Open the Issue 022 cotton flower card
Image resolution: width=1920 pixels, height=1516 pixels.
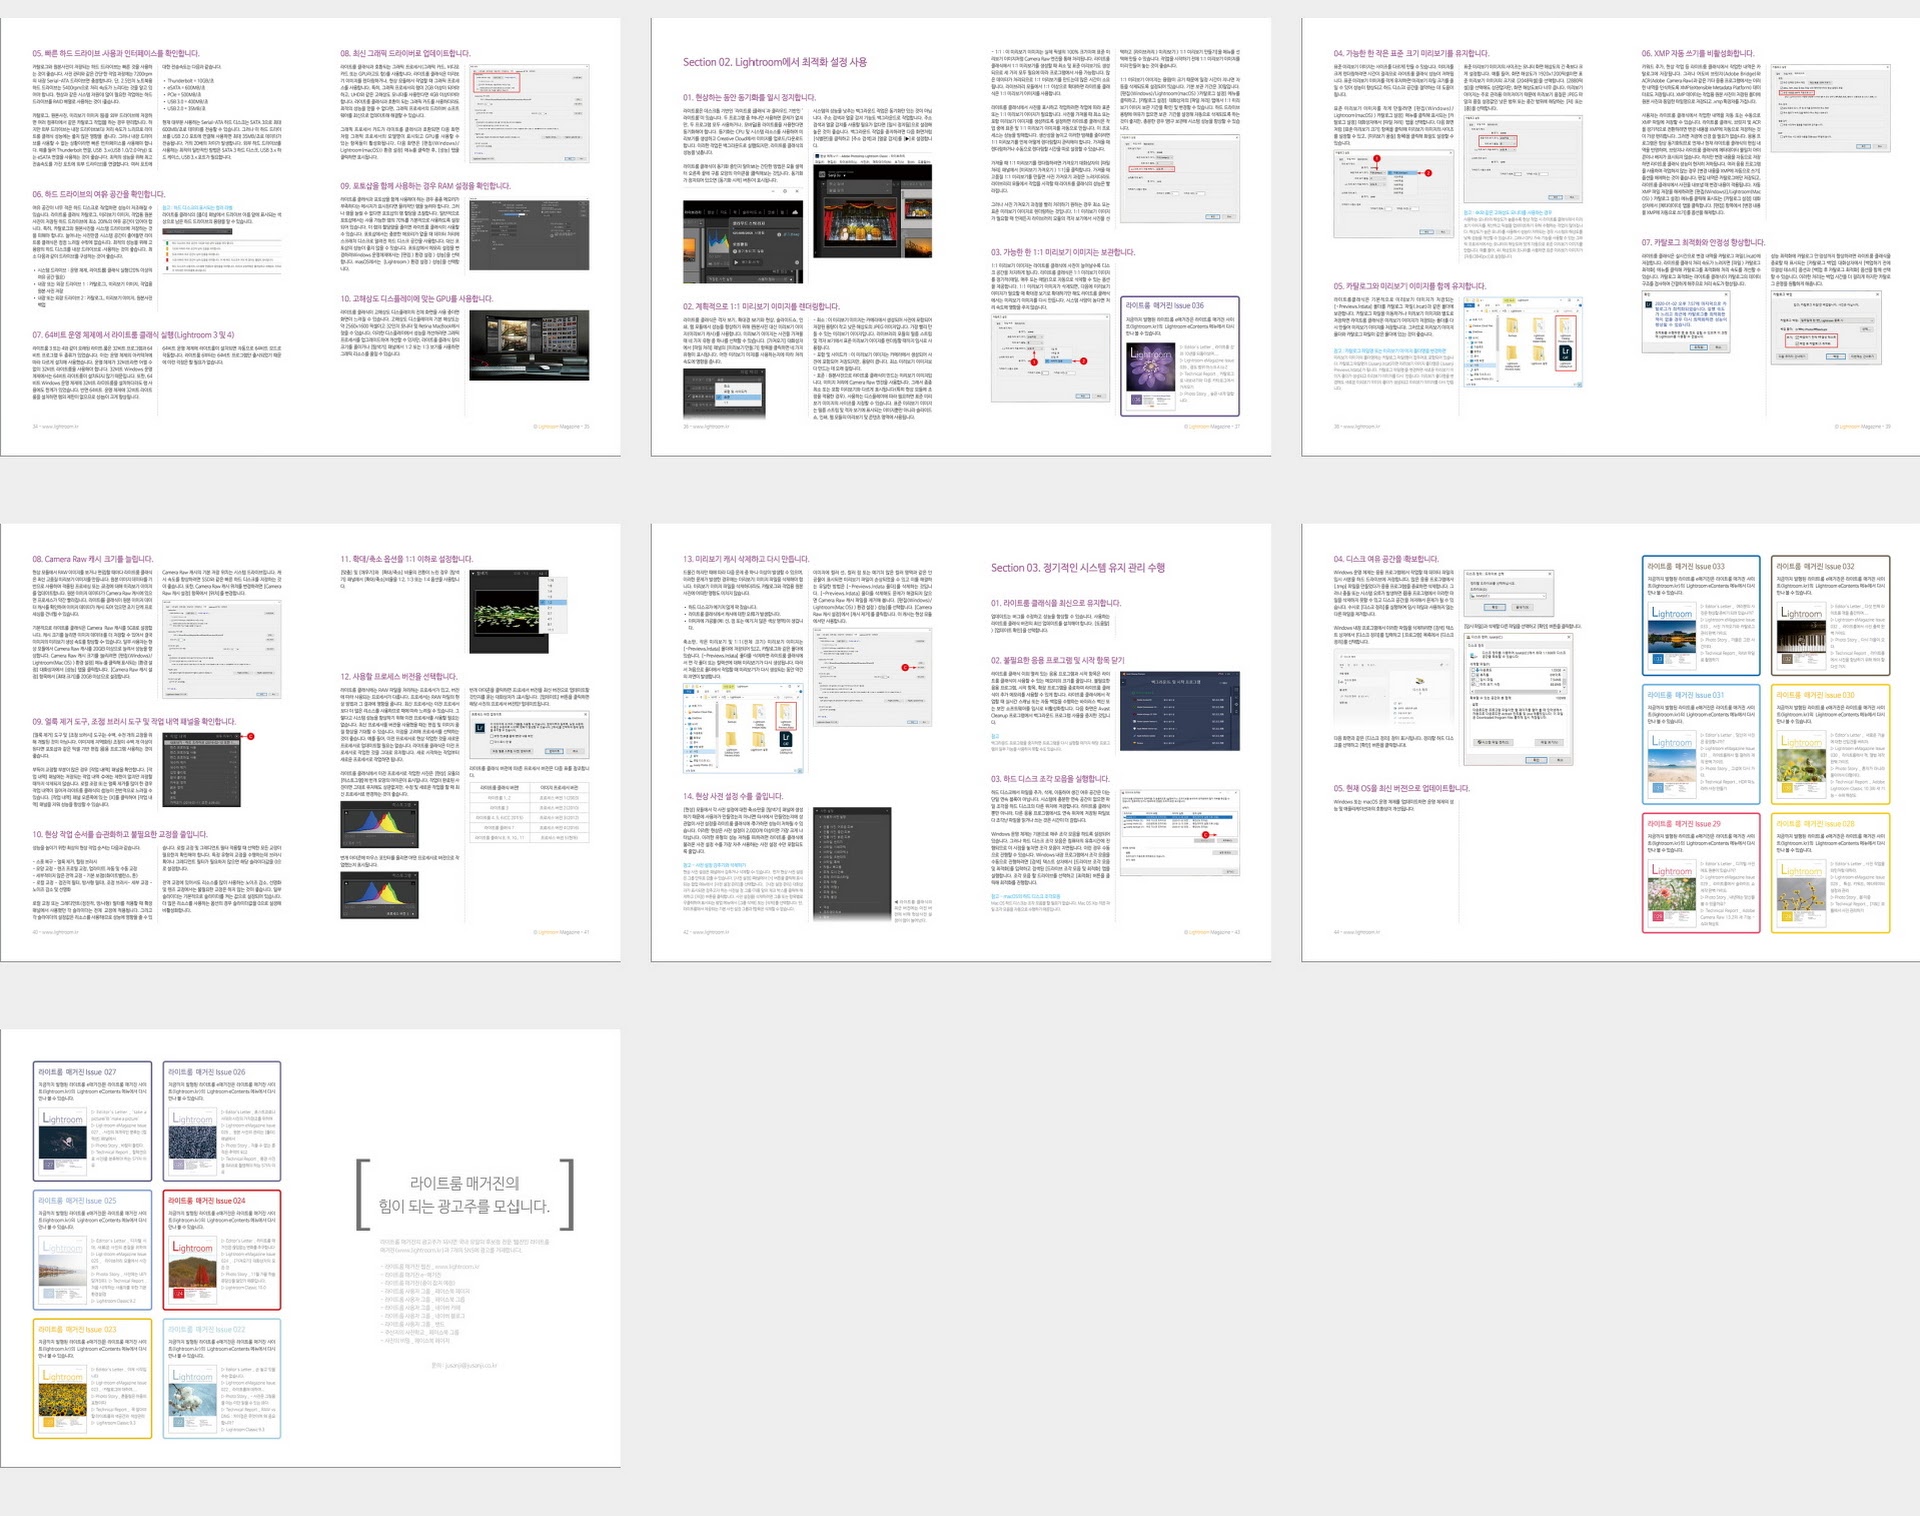222,1378
